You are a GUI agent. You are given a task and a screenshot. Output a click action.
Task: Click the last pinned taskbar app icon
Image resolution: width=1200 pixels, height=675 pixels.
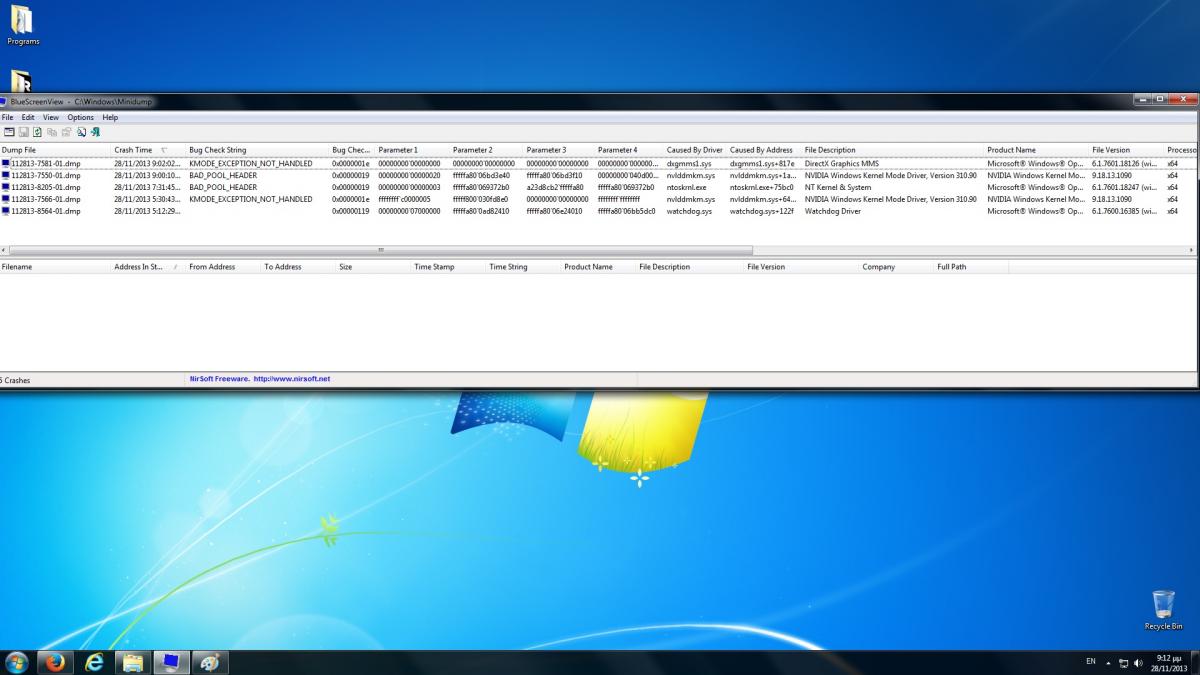click(x=209, y=662)
